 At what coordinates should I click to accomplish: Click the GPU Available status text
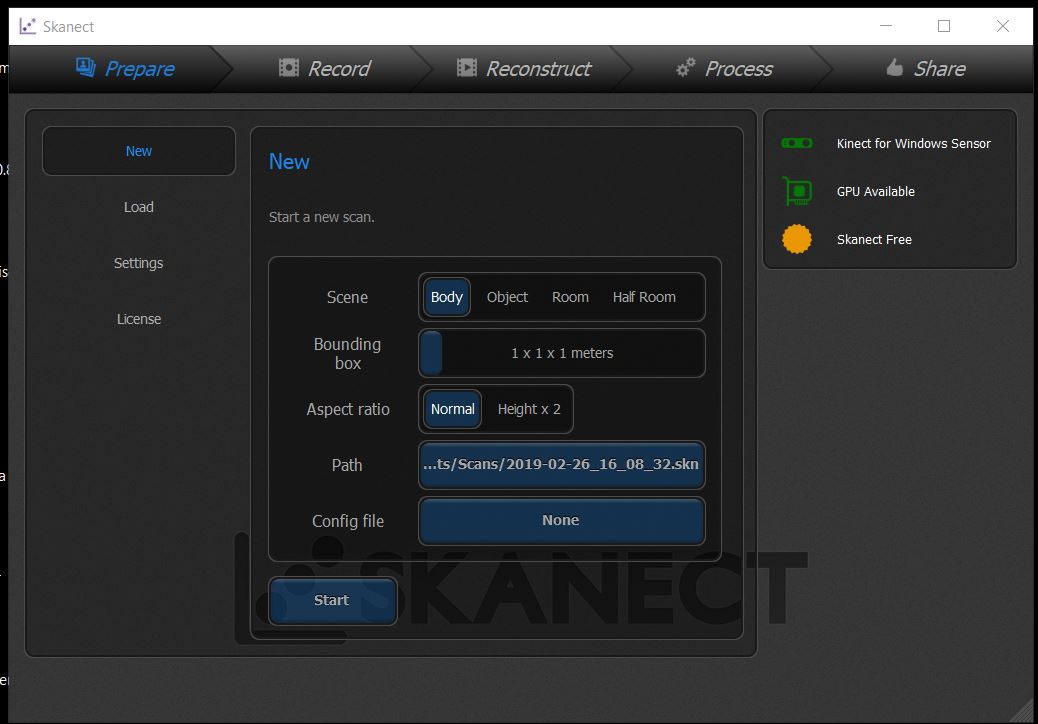click(876, 191)
